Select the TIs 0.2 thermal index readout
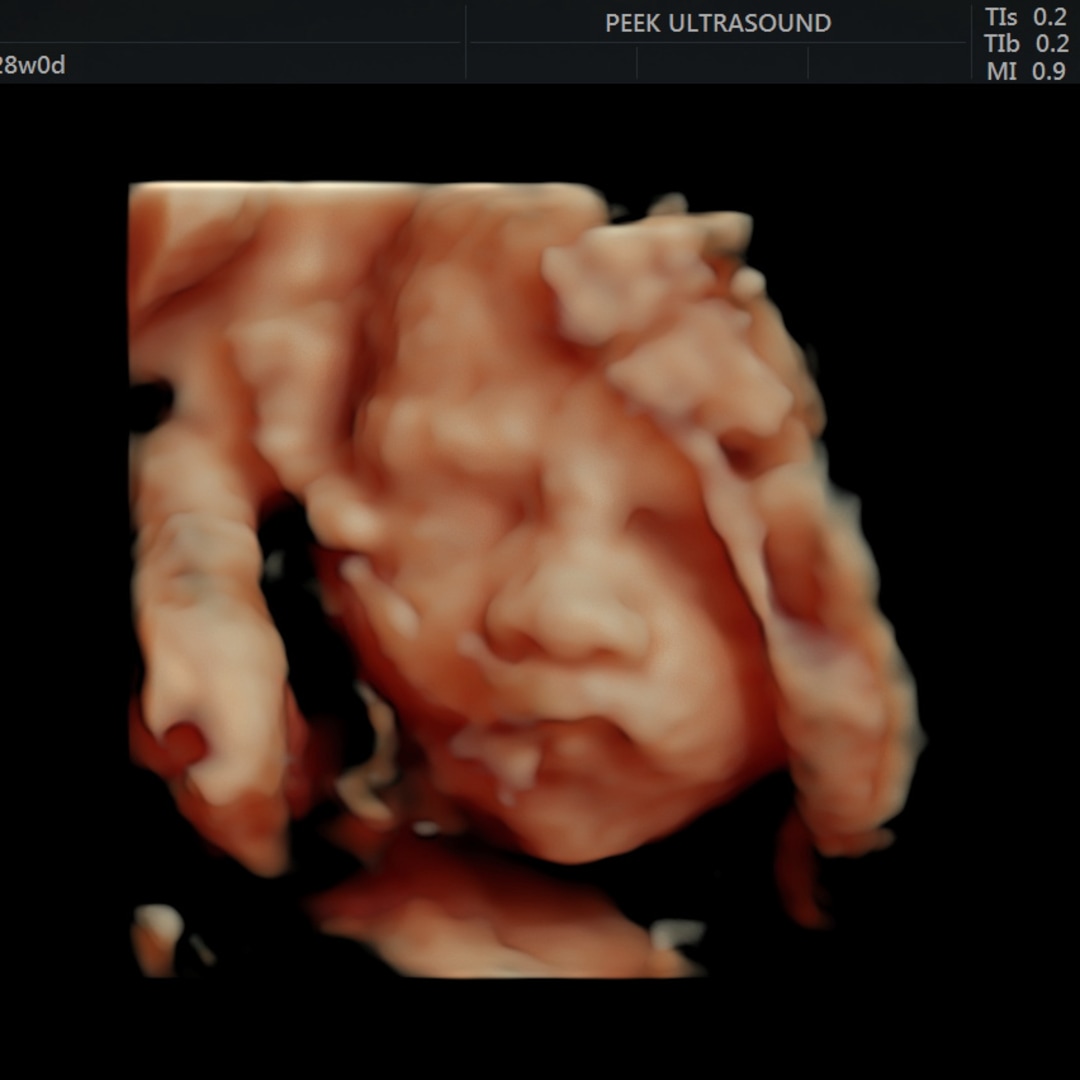1080x1080 pixels. (x=1025, y=17)
